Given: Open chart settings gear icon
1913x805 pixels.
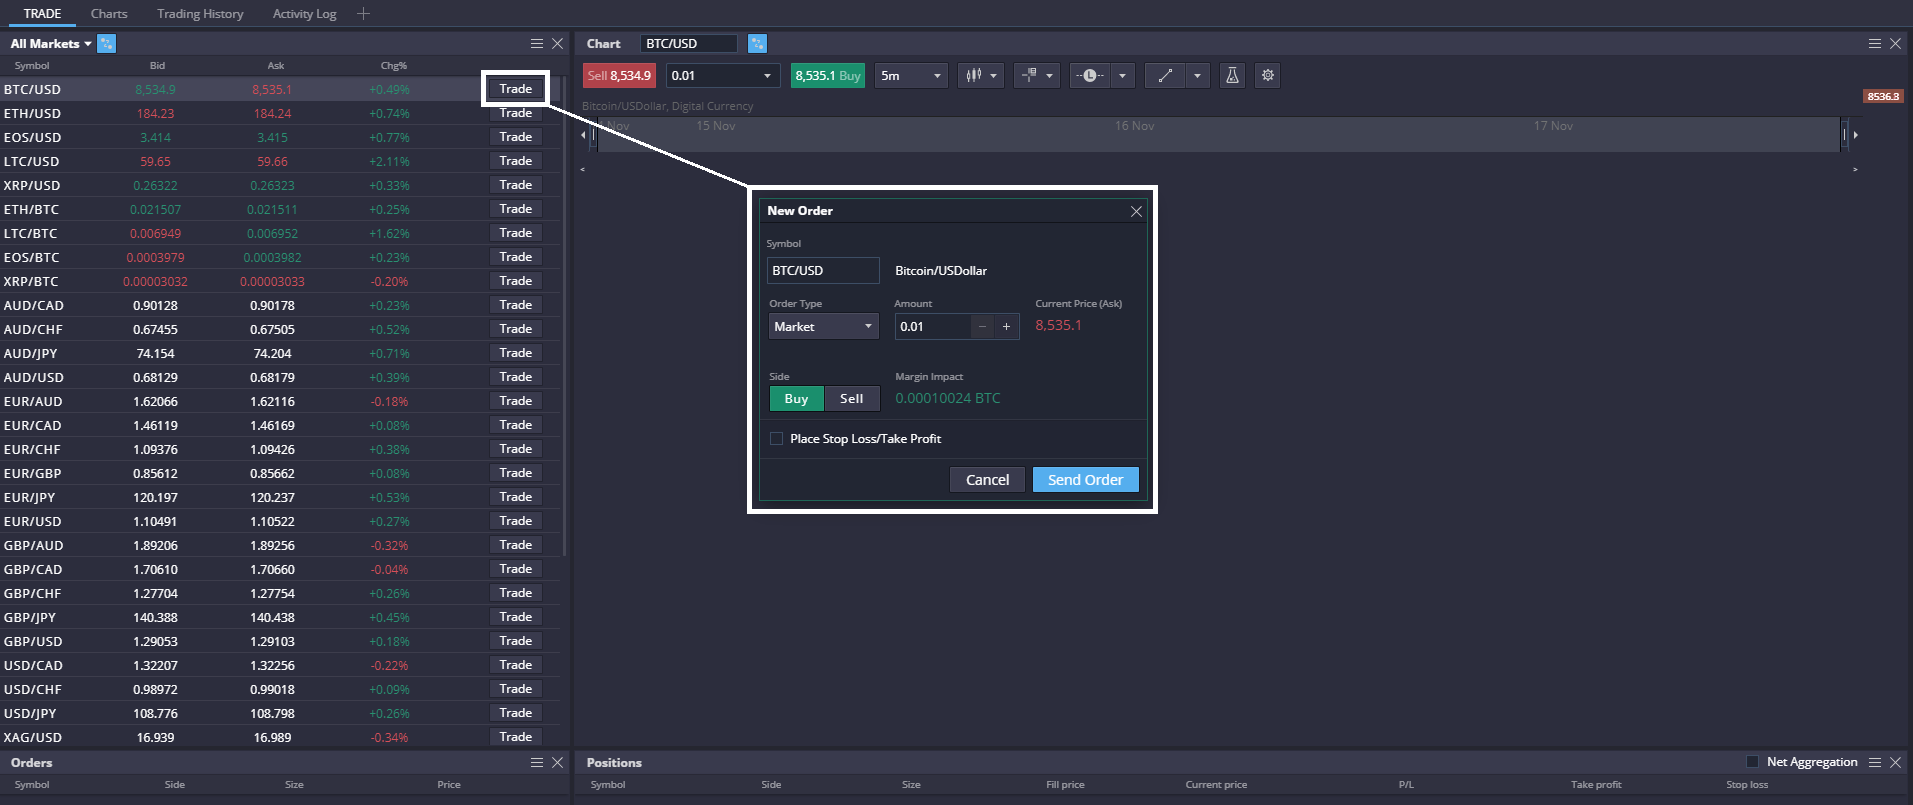Looking at the screenshot, I should [x=1268, y=76].
